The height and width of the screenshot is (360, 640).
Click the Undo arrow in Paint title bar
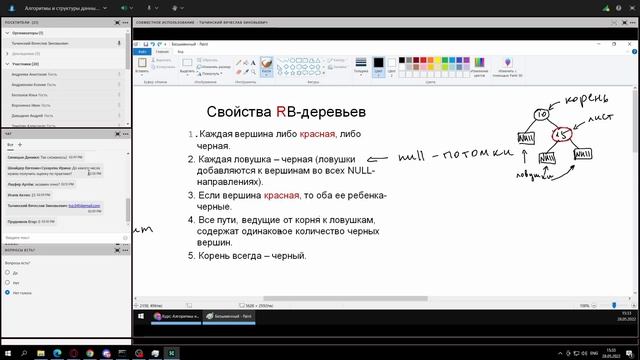pos(152,44)
